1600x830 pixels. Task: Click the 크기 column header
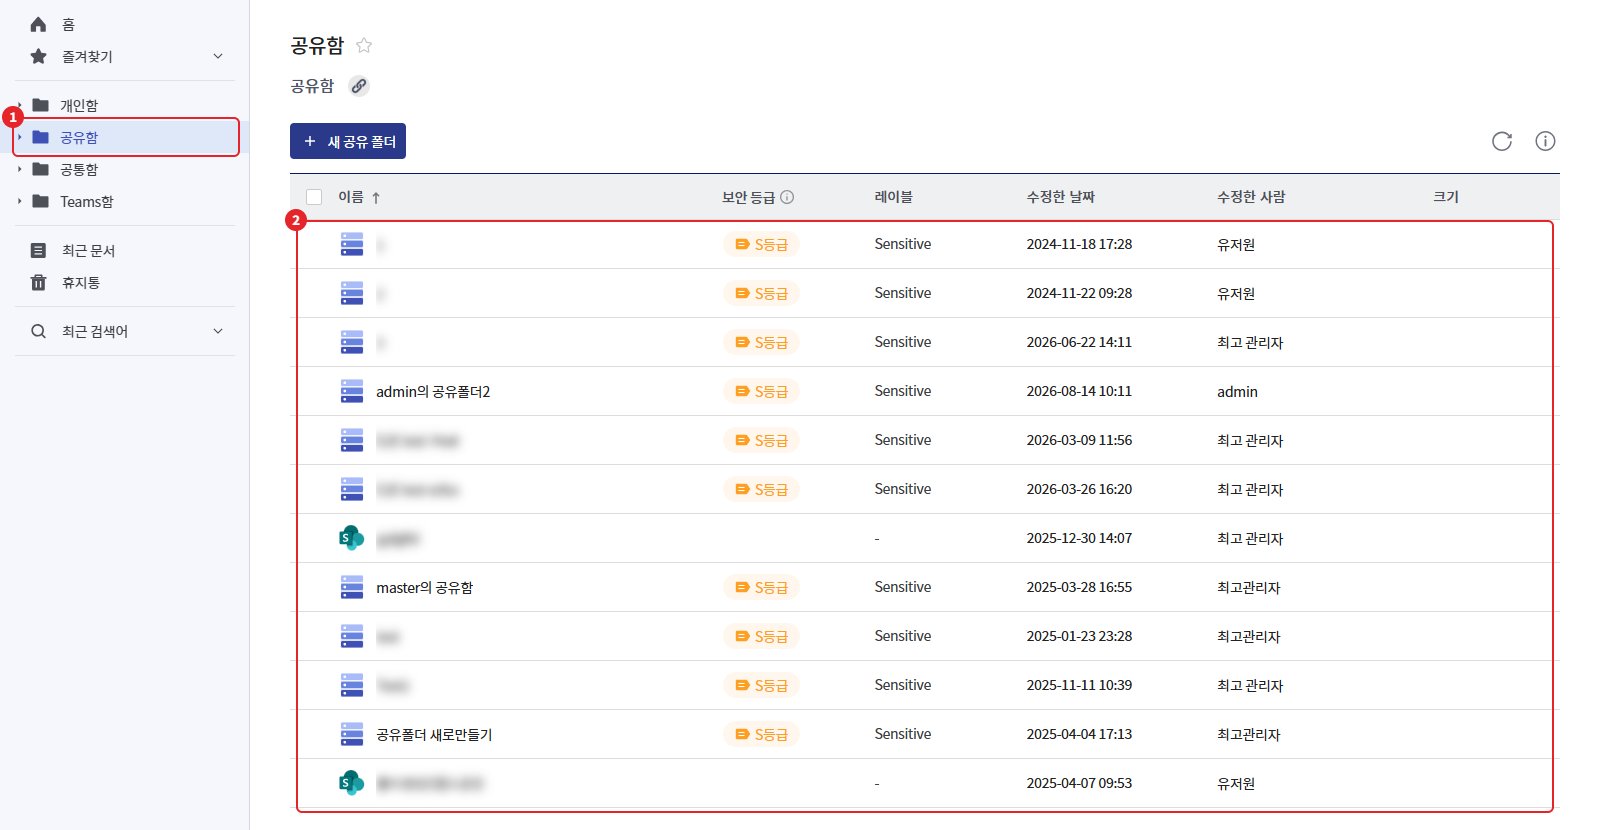click(x=1446, y=197)
